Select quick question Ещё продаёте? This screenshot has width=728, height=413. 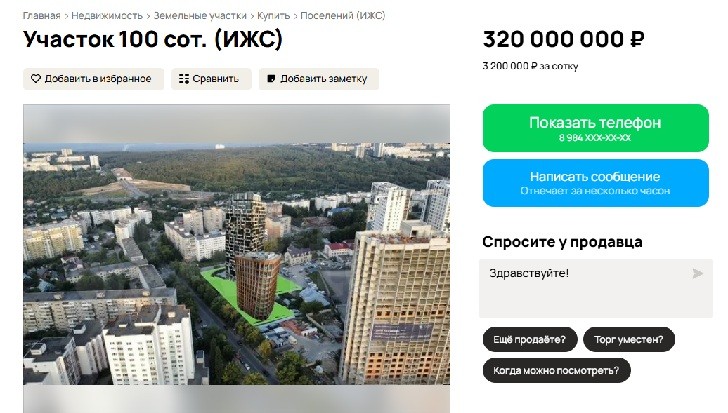click(530, 340)
